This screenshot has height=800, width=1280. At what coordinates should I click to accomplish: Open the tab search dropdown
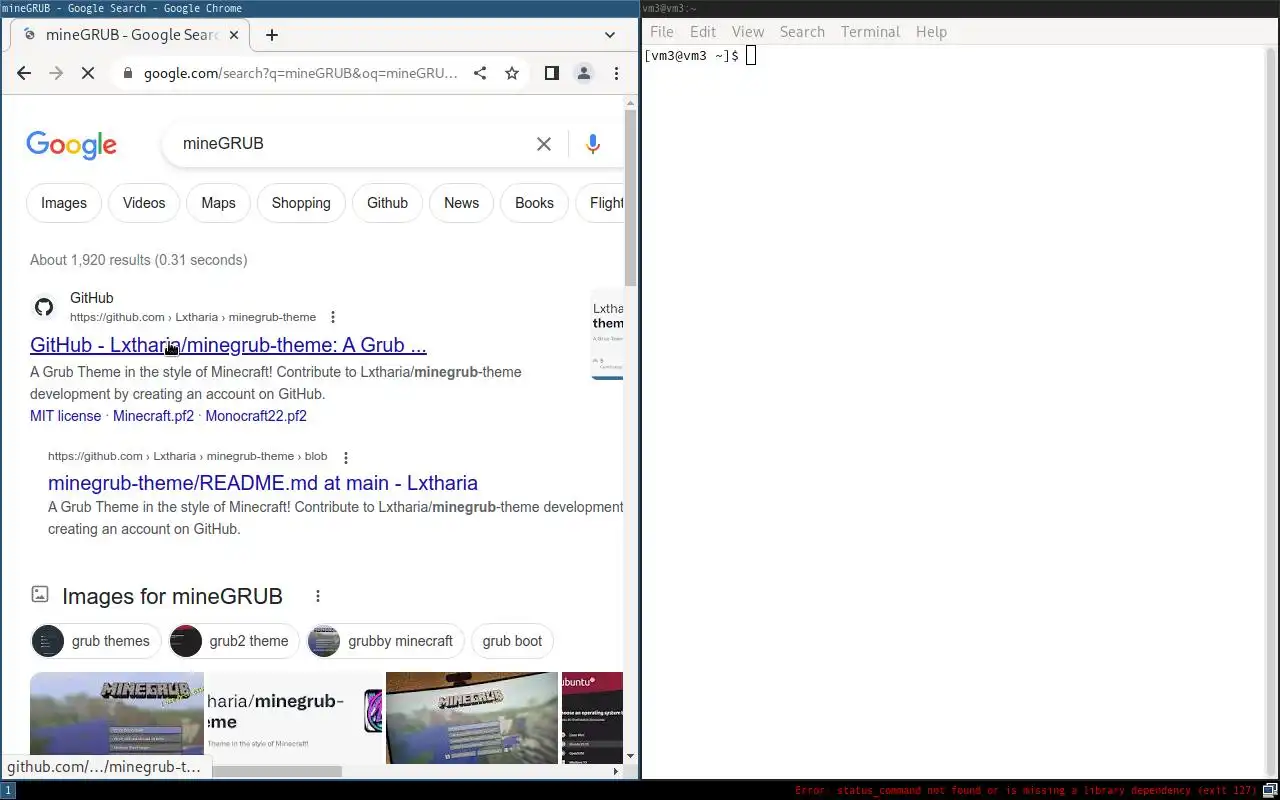tap(610, 35)
